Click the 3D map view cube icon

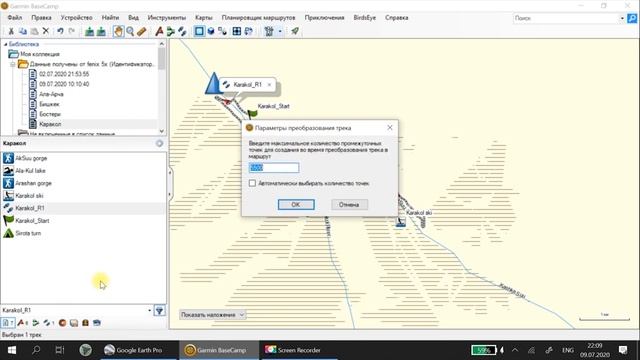[x=211, y=31]
